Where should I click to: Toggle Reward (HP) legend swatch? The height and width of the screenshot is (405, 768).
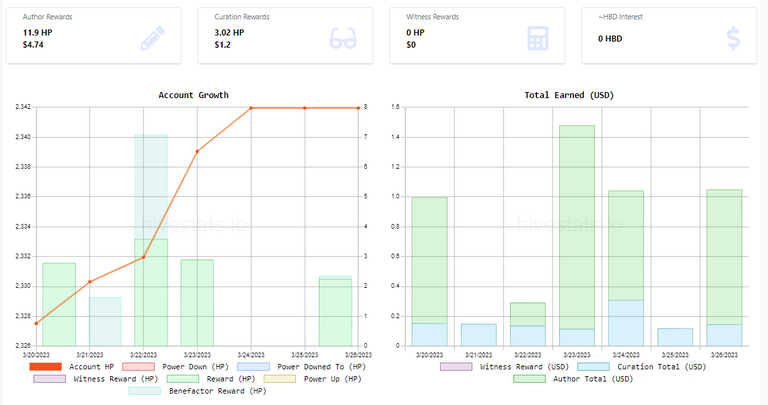coord(183,379)
